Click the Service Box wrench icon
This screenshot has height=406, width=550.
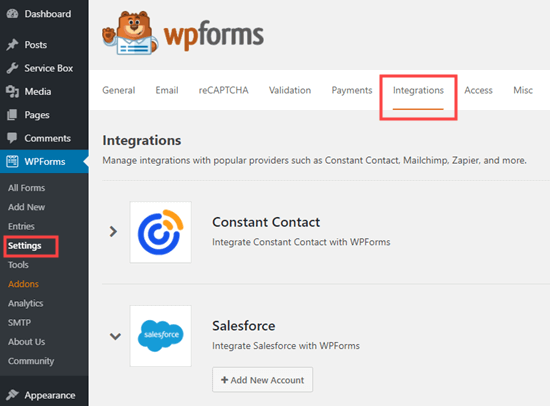pos(12,68)
